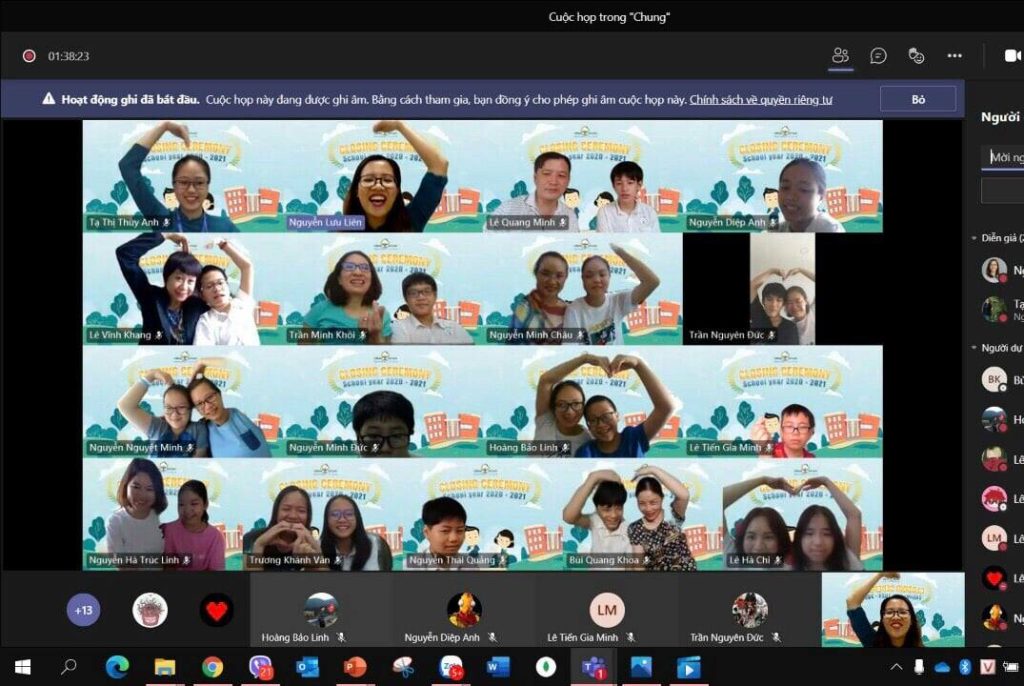Expand the system tray hidden icons chevron
1024x686 pixels.
[896, 667]
